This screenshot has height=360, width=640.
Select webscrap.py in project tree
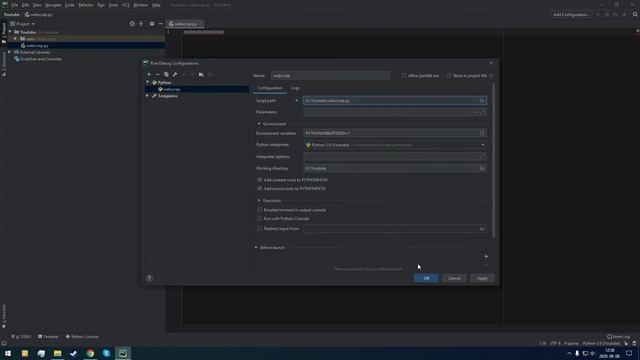pos(37,46)
